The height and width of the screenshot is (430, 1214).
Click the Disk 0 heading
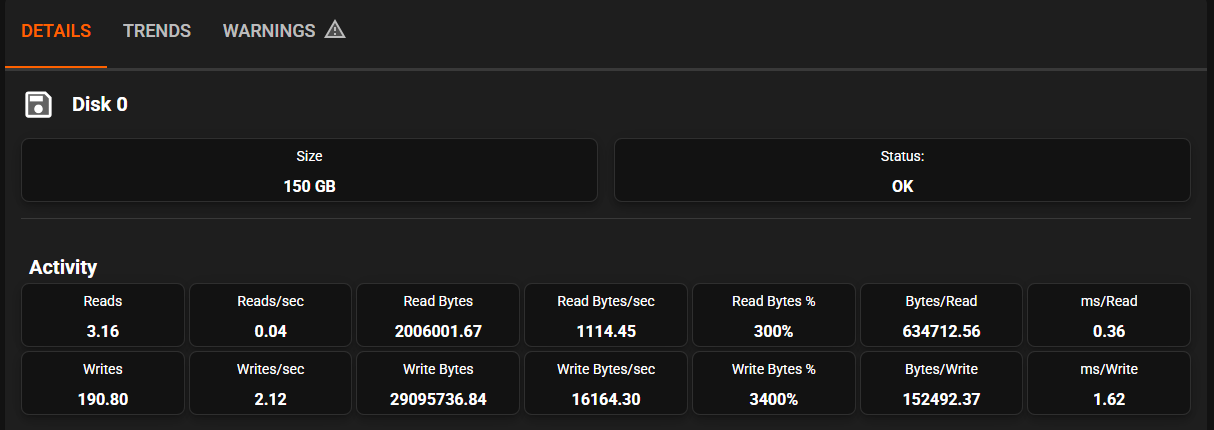click(x=100, y=104)
